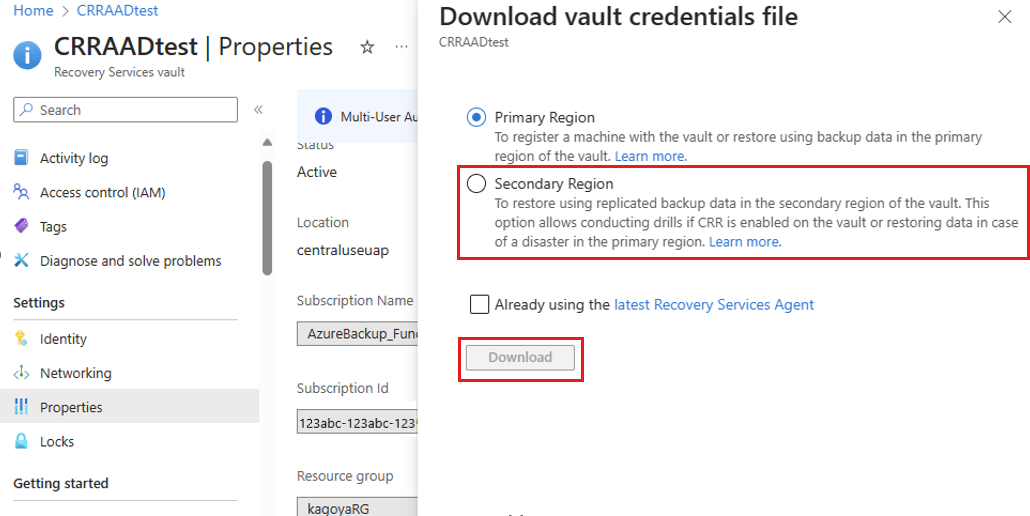Open the Networking icon
Screen dimensions: 1030x516
(21, 373)
